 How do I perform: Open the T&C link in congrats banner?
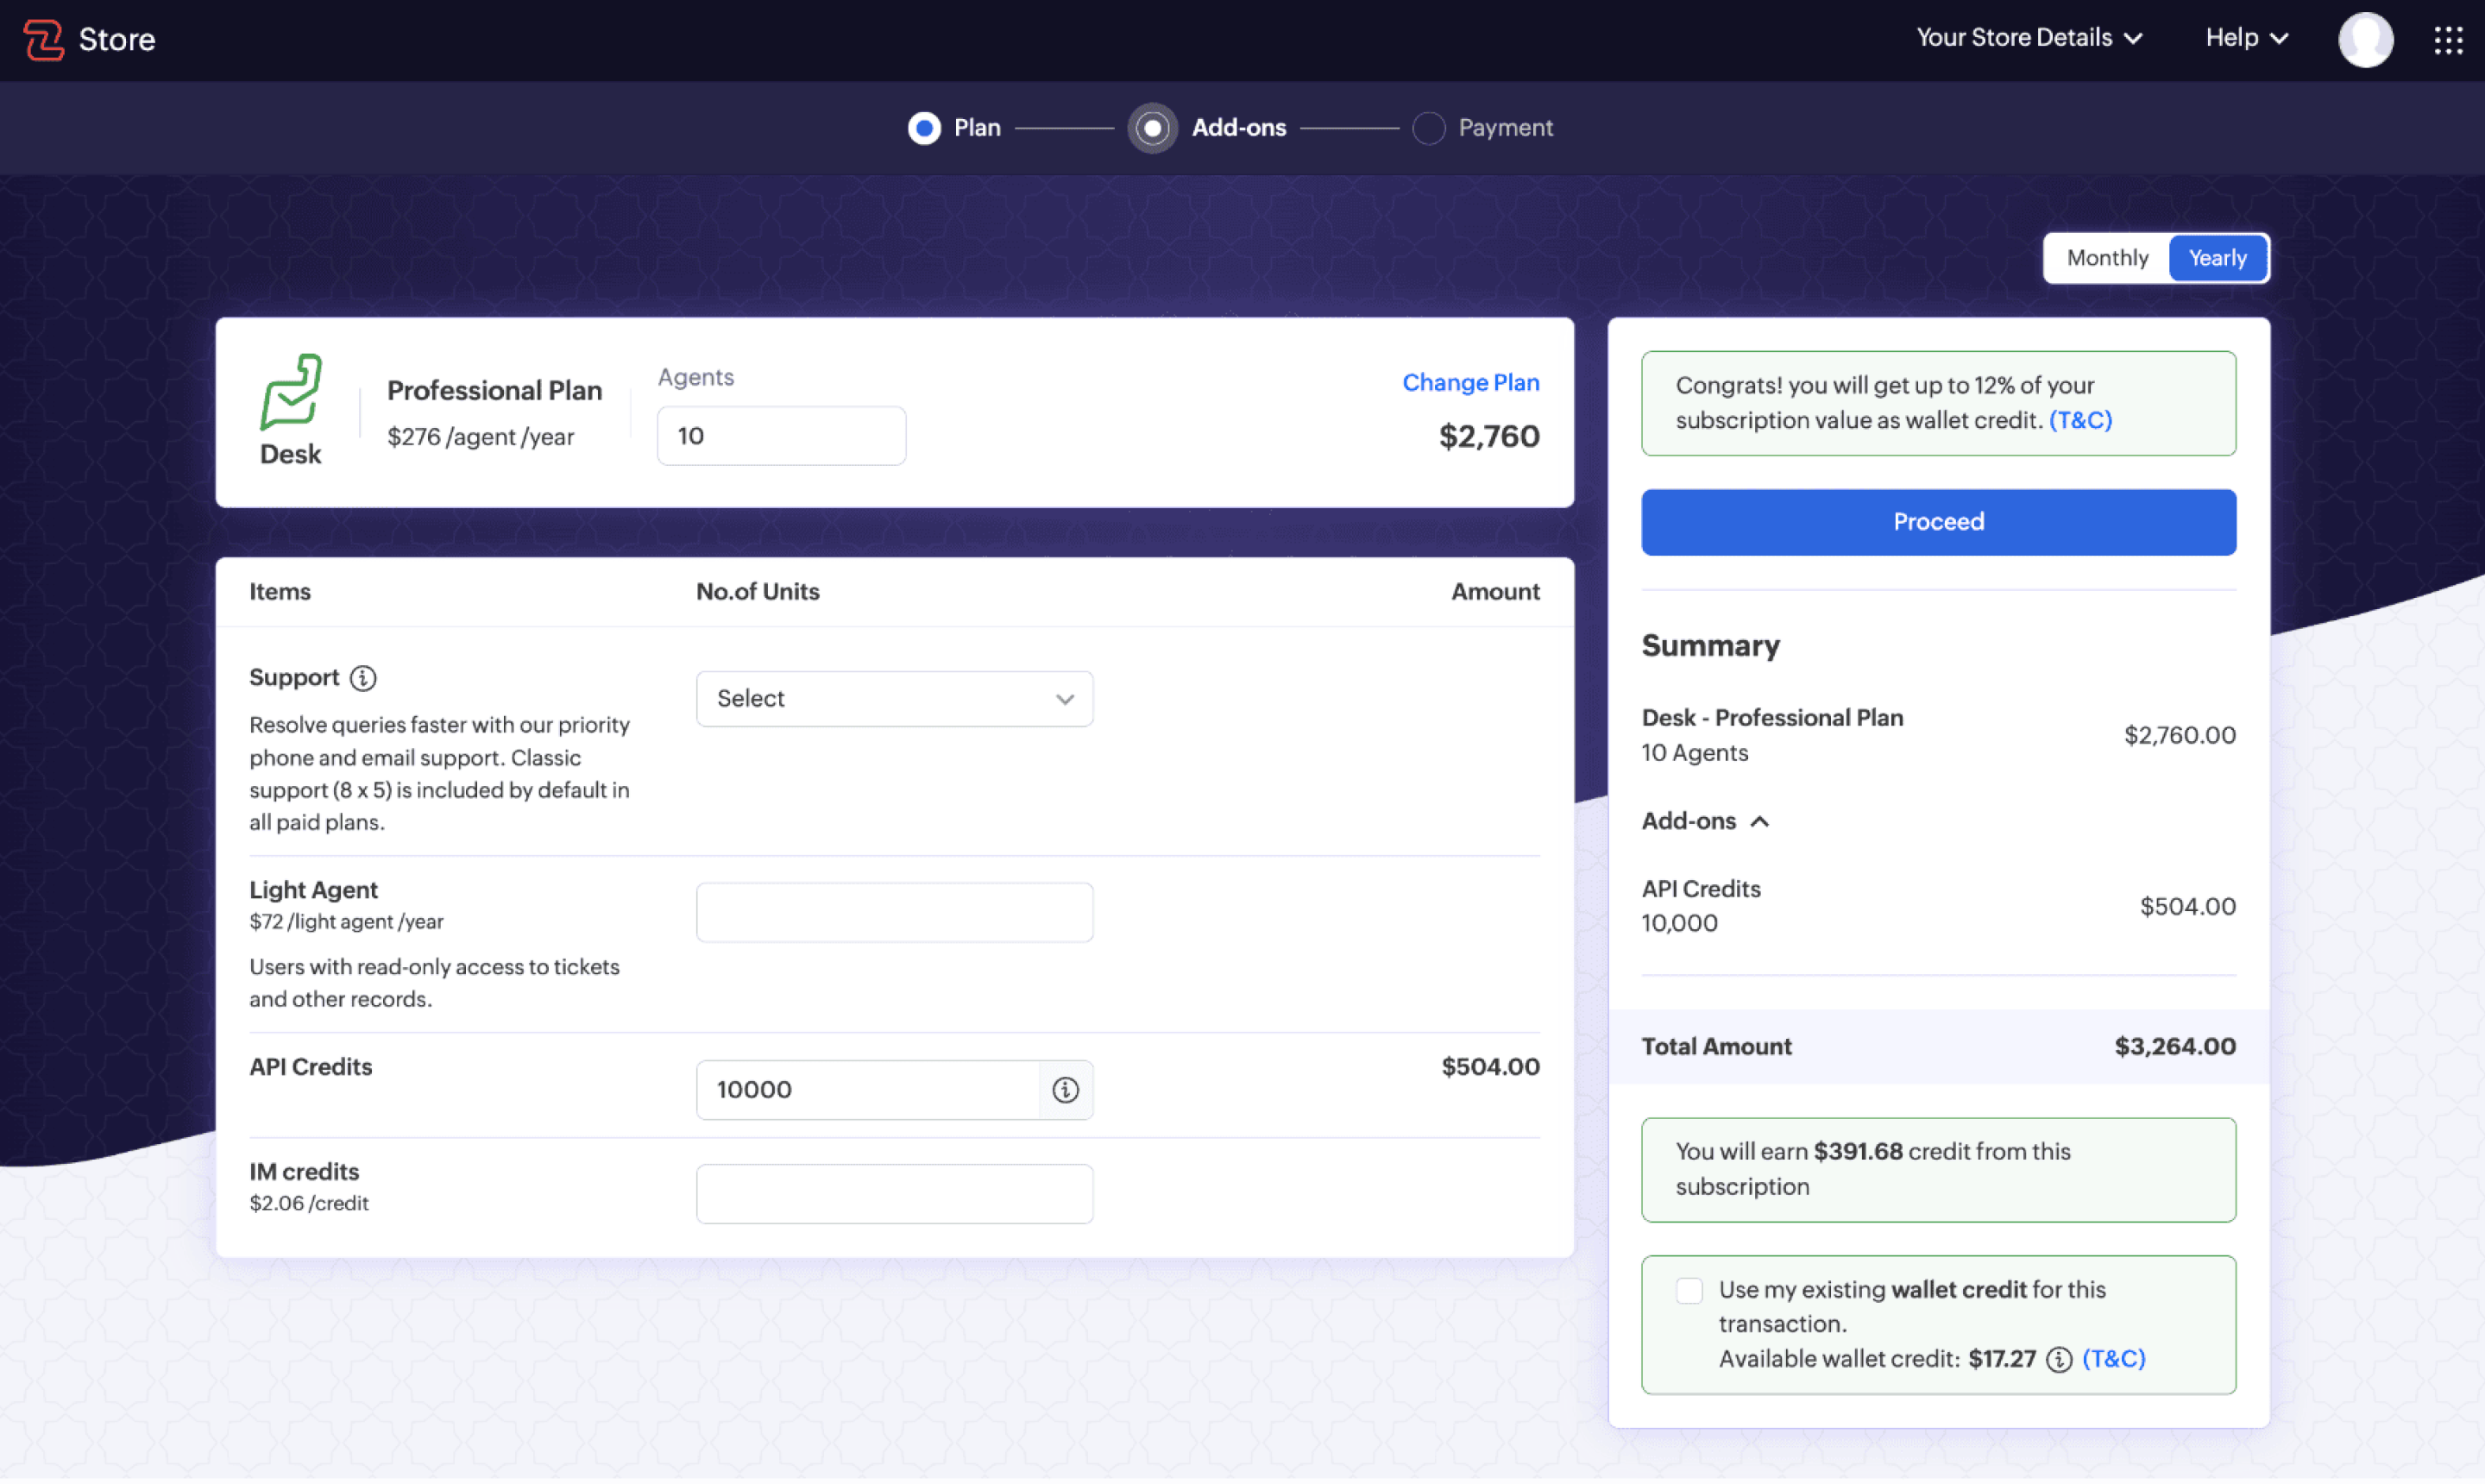(x=2080, y=420)
